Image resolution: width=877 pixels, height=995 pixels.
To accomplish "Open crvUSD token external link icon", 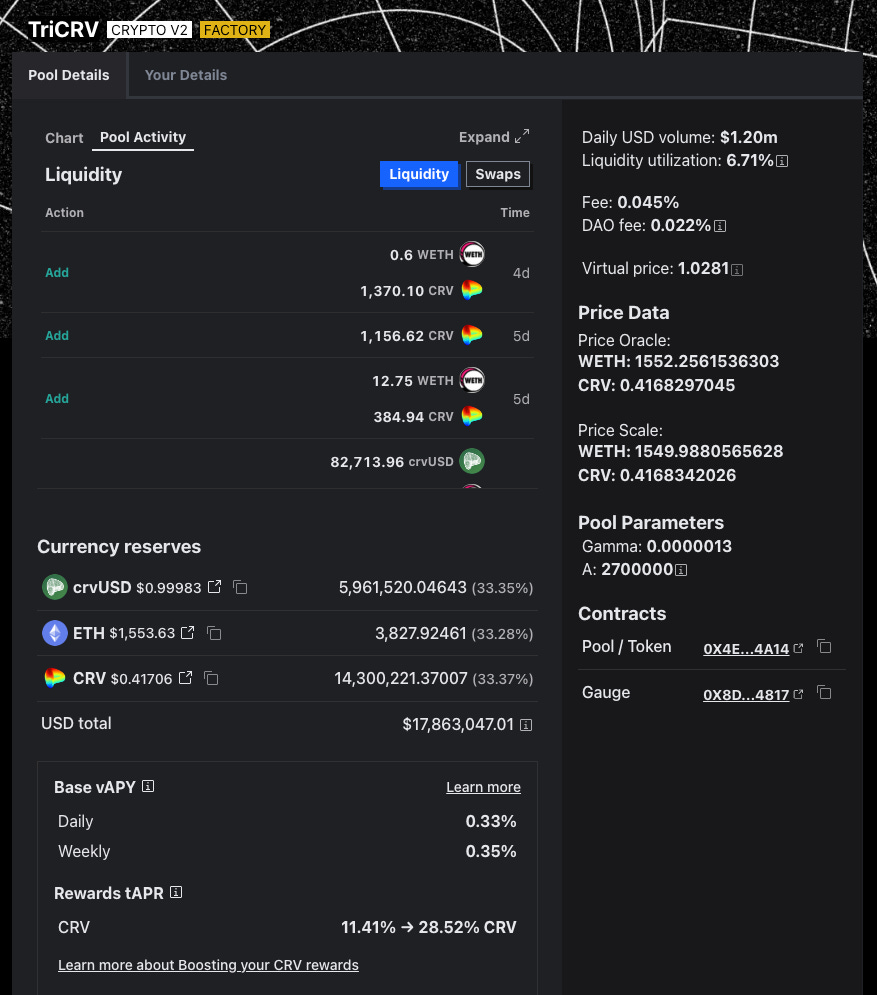I will 214,587.
